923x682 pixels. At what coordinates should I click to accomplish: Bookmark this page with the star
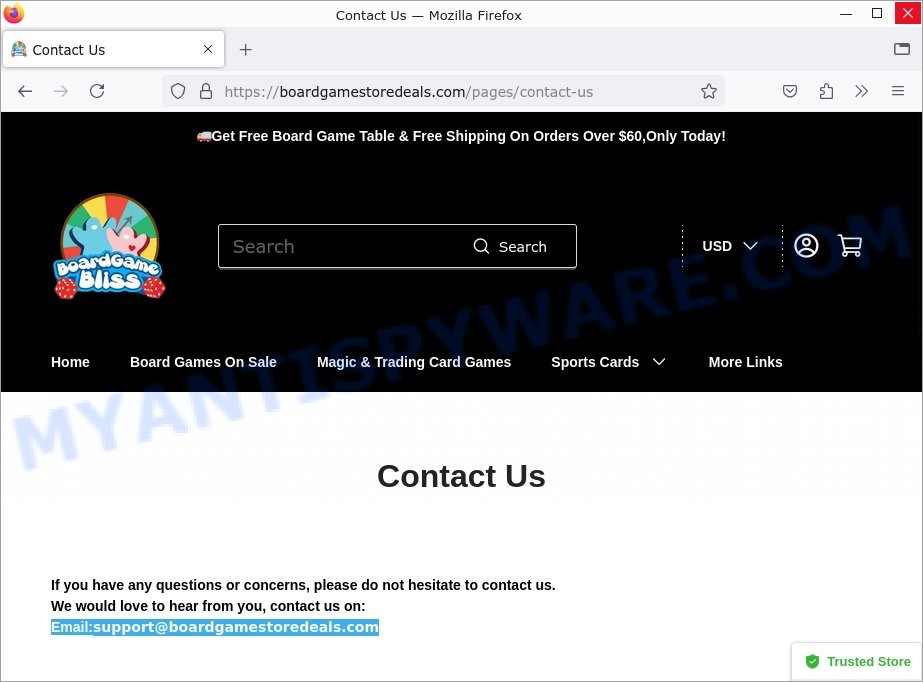point(709,91)
